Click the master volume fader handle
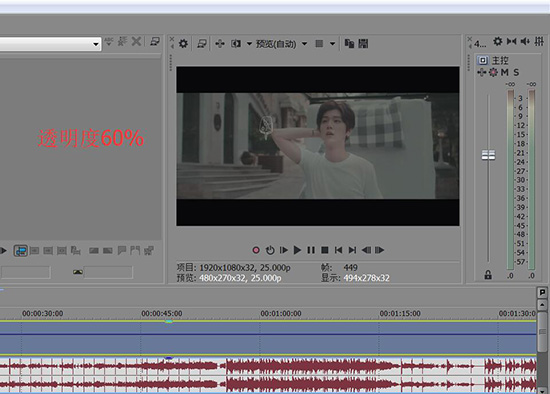550x394 pixels. (488, 155)
